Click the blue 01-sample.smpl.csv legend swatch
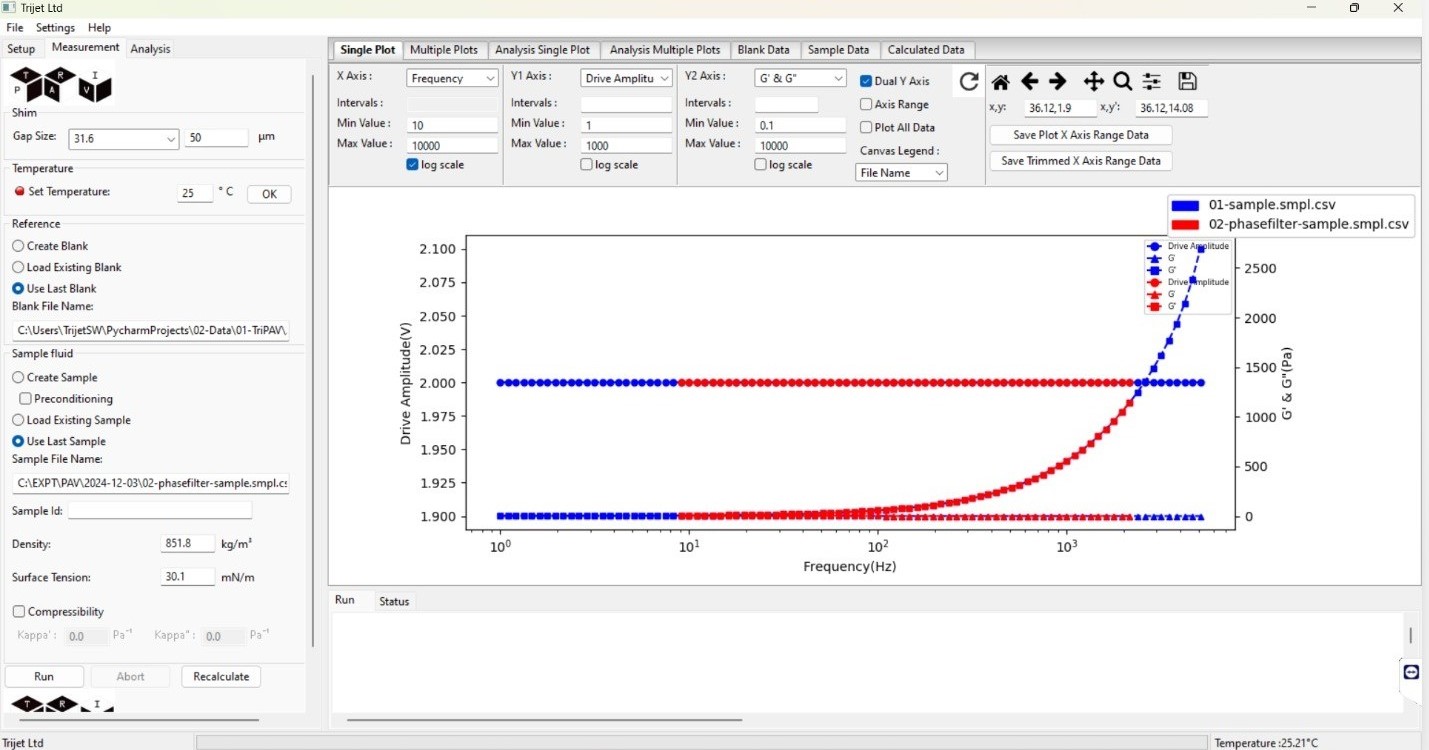Image resolution: width=1429 pixels, height=750 pixels. click(1185, 205)
